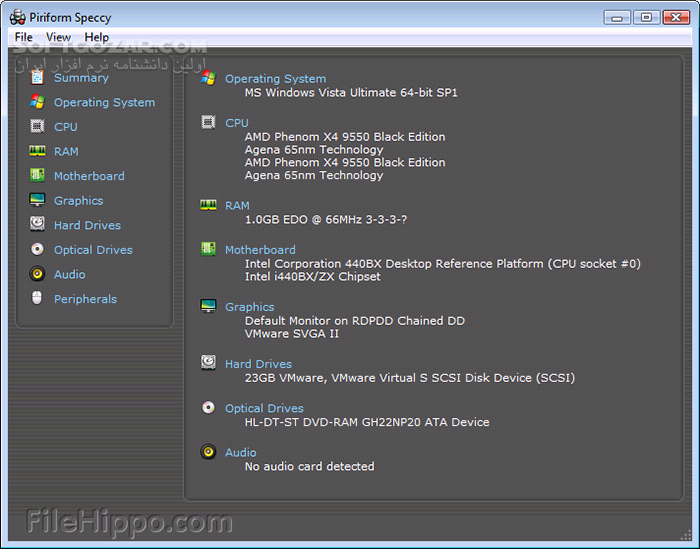This screenshot has width=700, height=549.
Task: Click the resize grip at window corner
Action: (x=686, y=535)
